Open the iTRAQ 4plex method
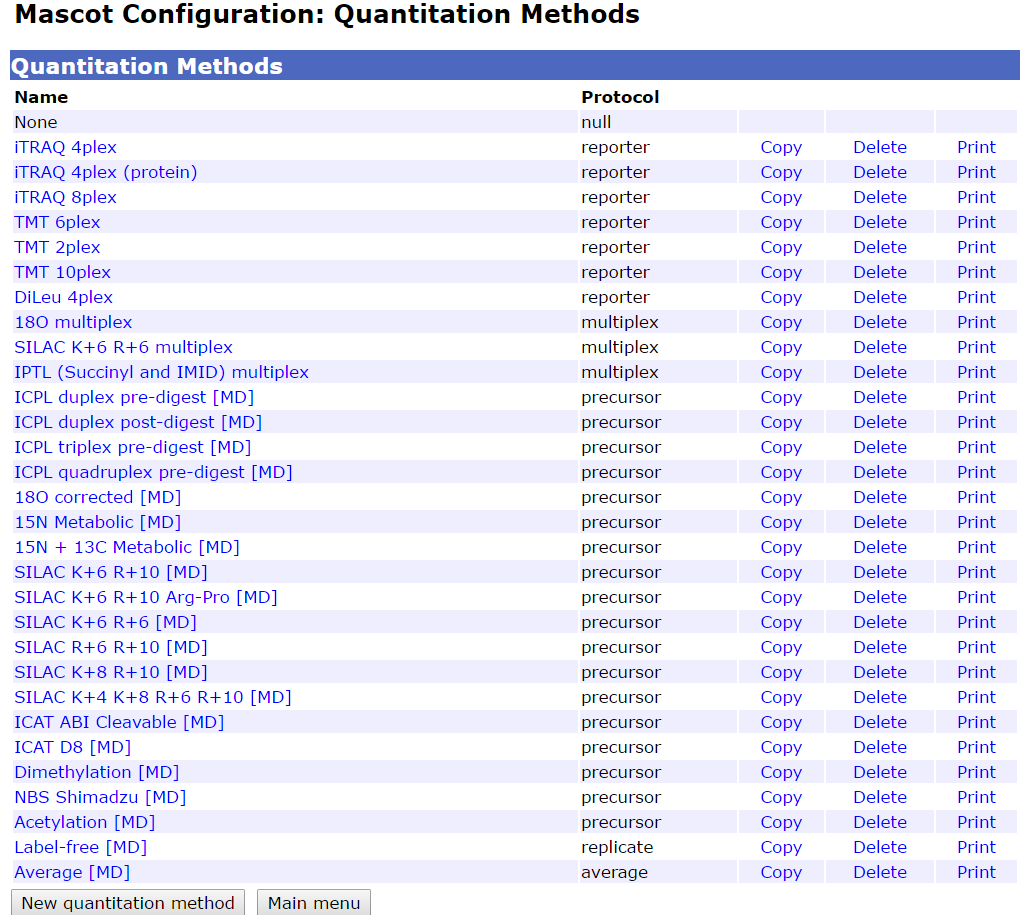The image size is (1024, 915). point(65,147)
